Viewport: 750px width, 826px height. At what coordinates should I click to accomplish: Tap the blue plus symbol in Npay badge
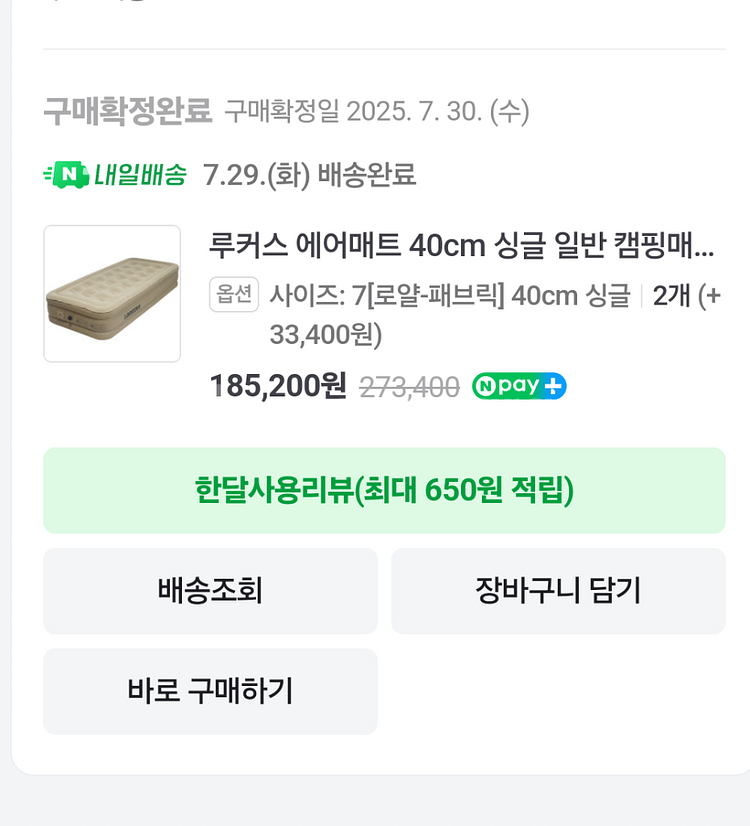pyautogui.click(x=554, y=386)
